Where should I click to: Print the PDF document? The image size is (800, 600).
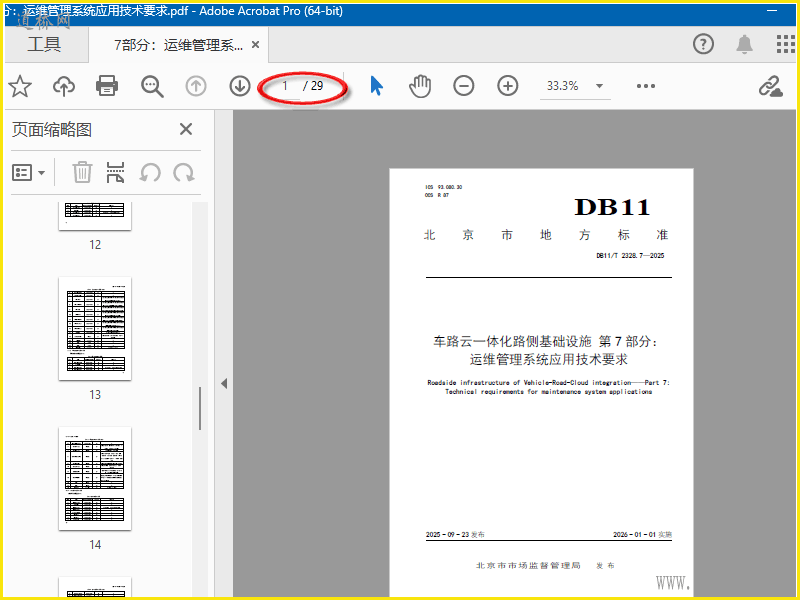pyautogui.click(x=107, y=86)
